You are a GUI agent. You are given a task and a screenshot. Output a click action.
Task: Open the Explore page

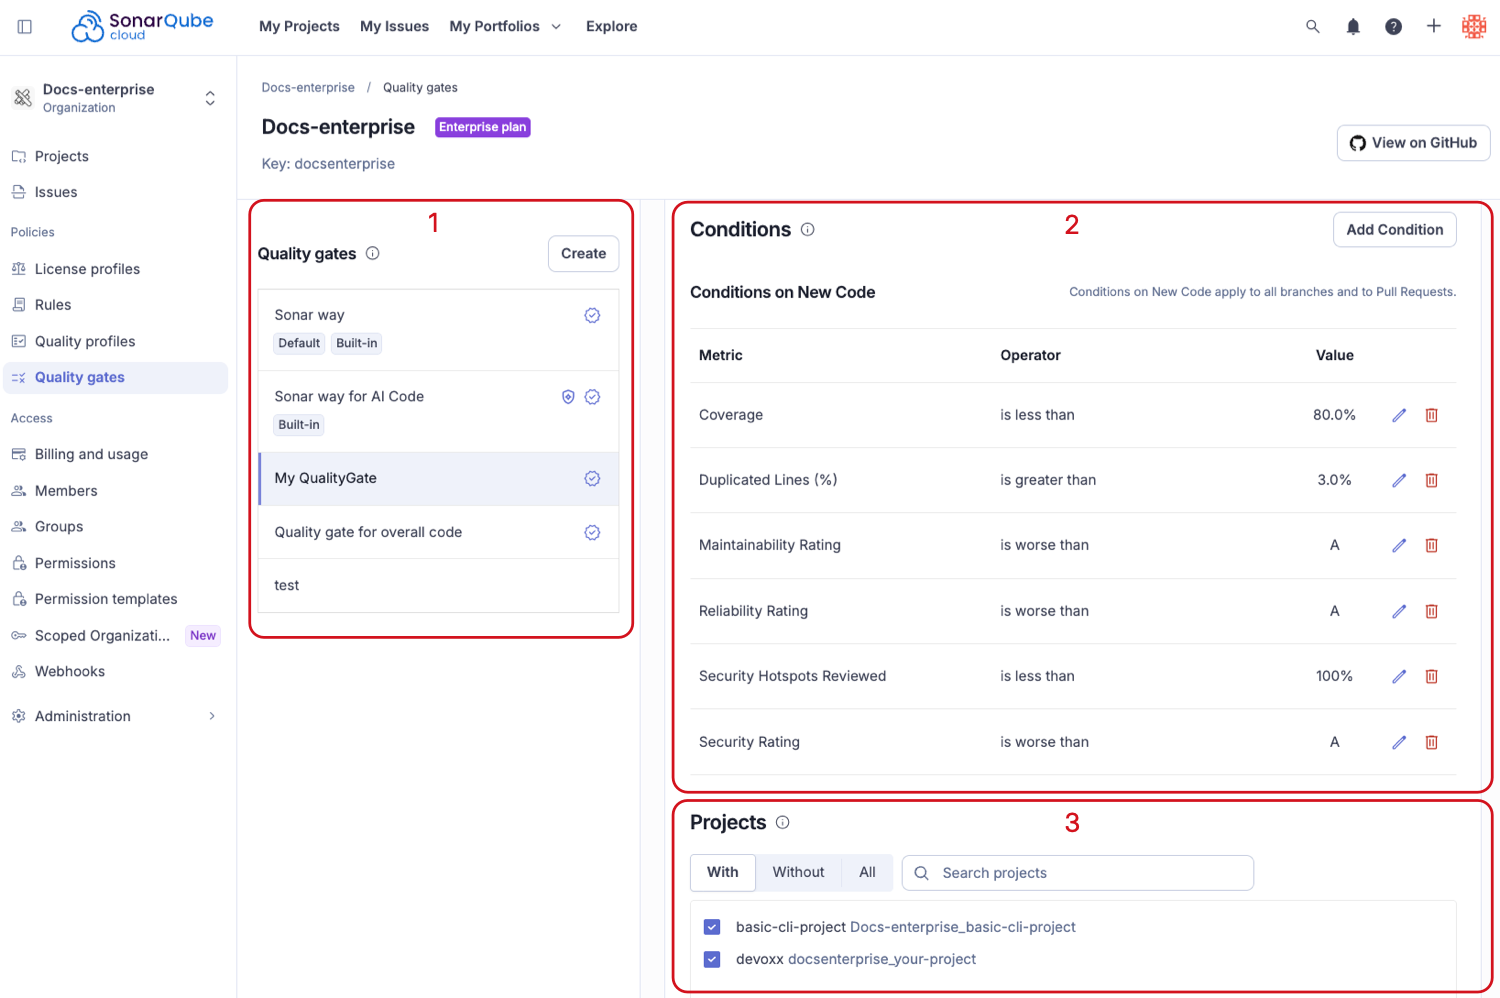click(x=612, y=27)
